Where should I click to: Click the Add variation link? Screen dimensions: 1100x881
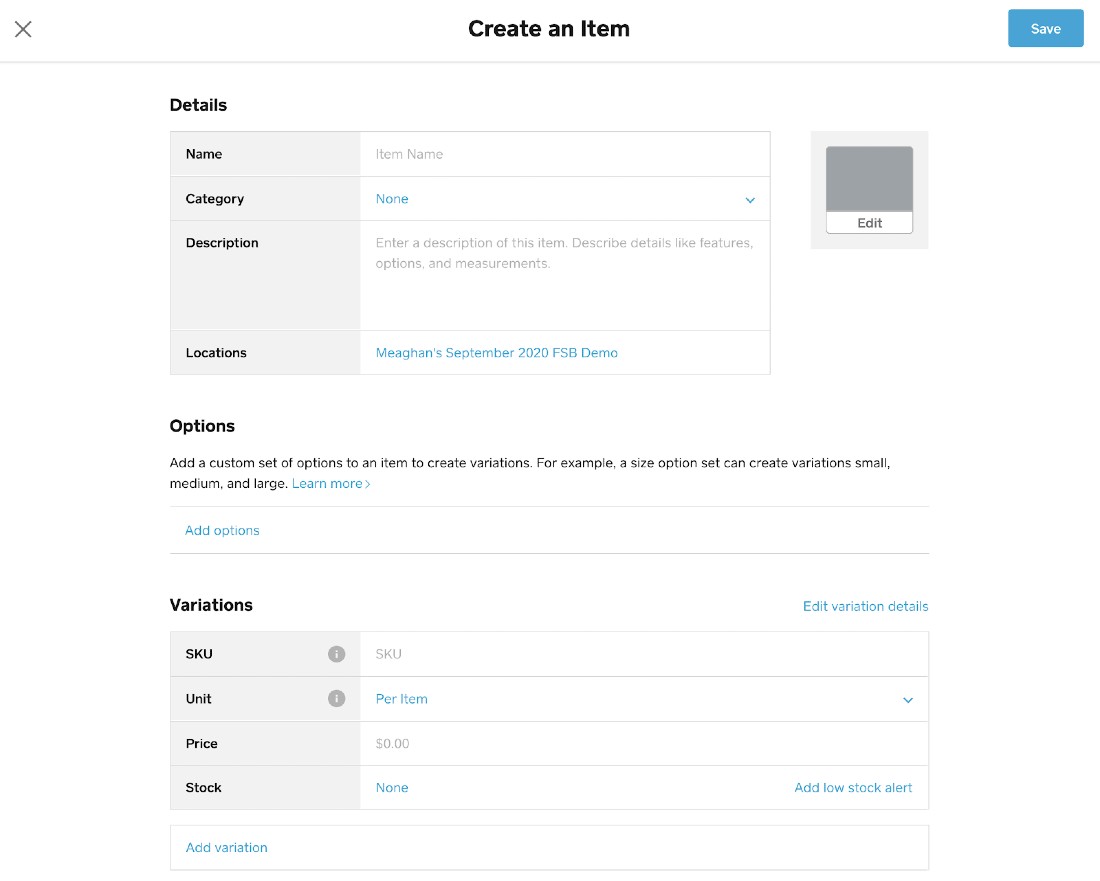[x=227, y=848]
